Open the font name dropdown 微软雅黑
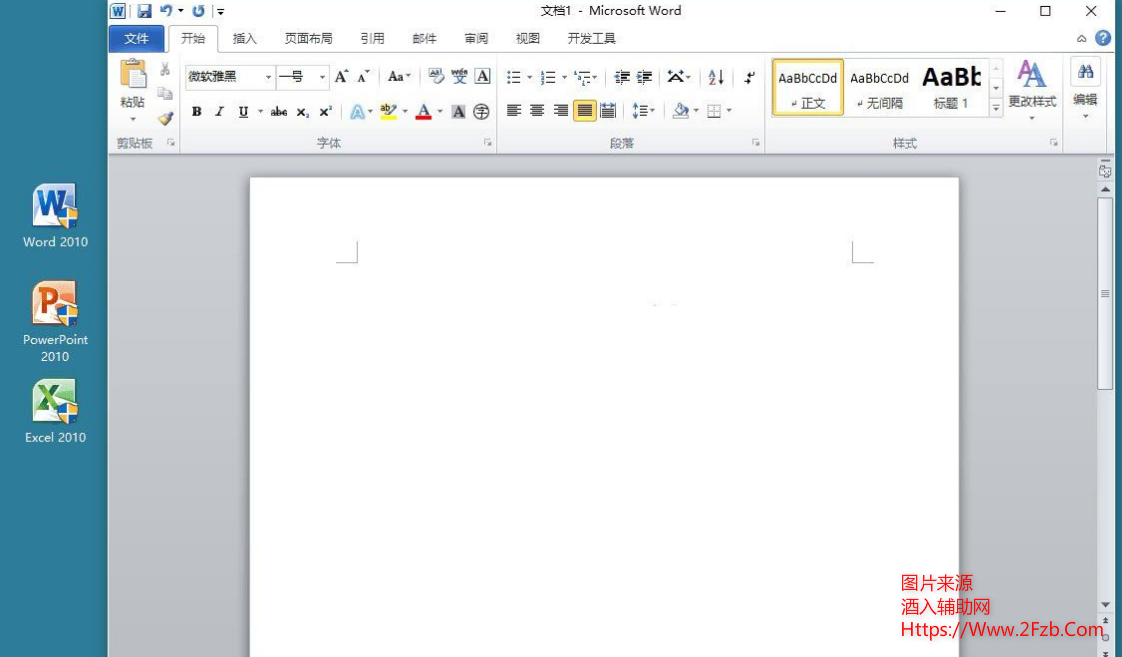Viewport: 1122px width, 657px height. tap(268, 77)
